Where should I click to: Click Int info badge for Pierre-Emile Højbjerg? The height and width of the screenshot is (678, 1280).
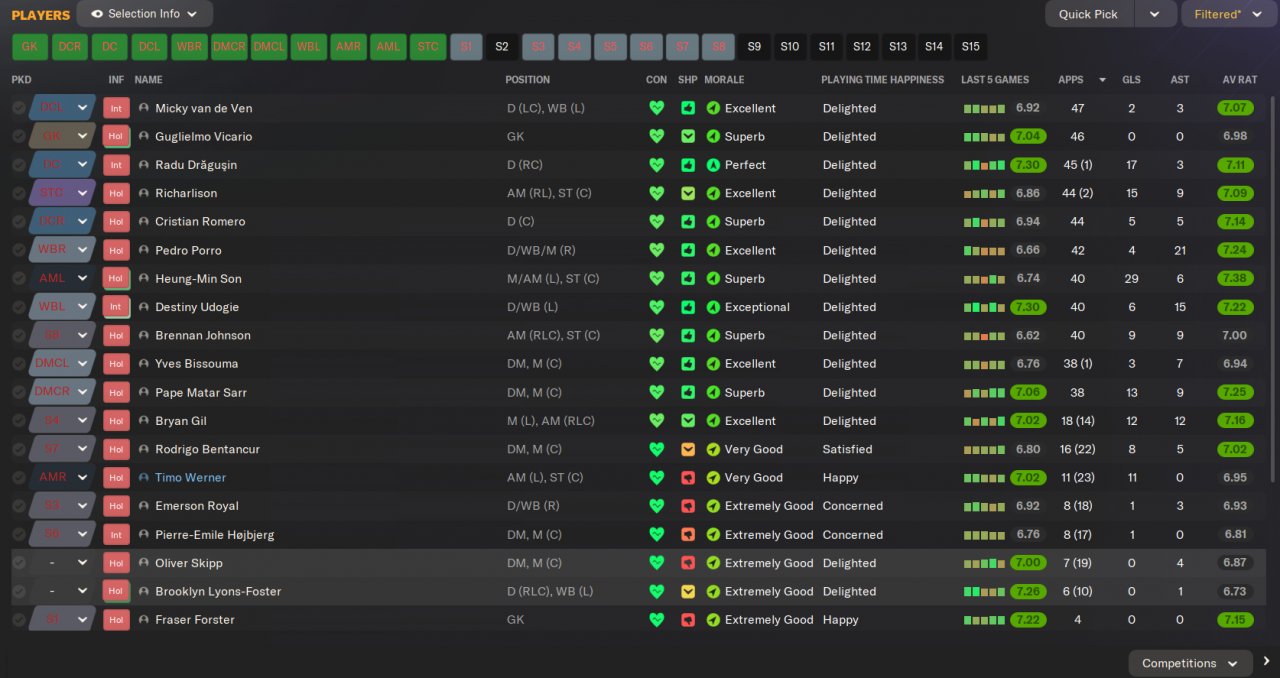[x=116, y=534]
